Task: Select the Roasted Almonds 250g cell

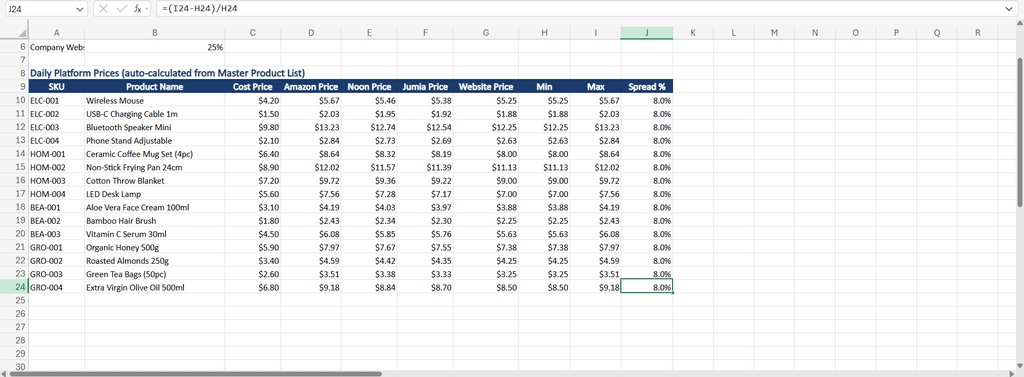Action: [155, 260]
